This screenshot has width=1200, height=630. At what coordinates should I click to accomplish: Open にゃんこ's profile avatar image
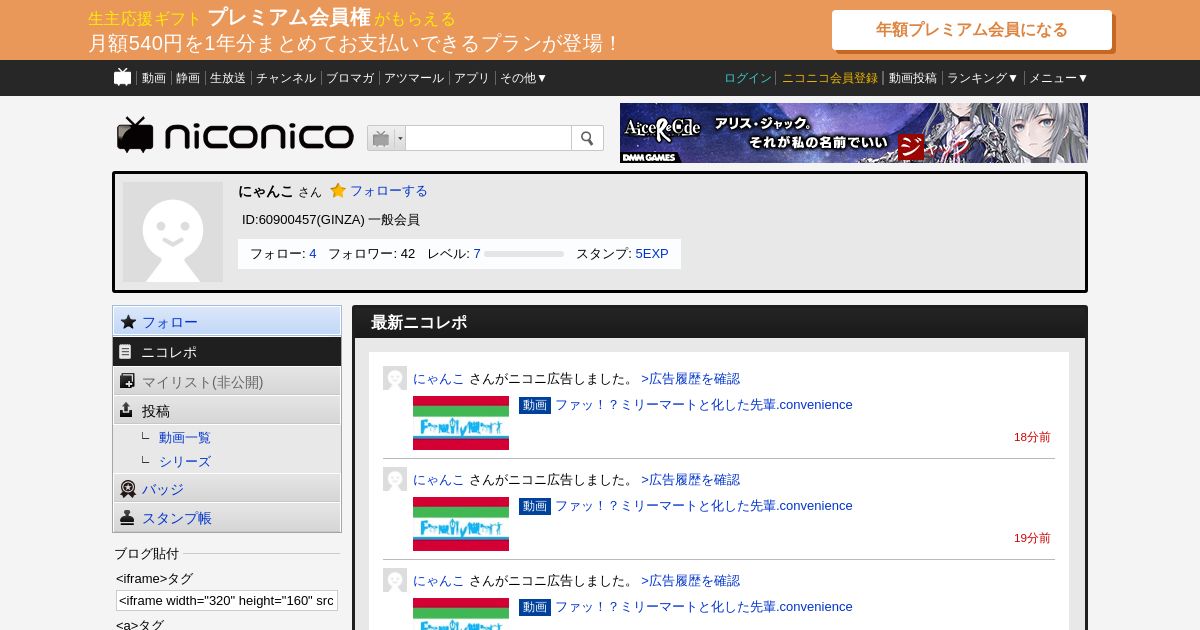[x=173, y=232]
